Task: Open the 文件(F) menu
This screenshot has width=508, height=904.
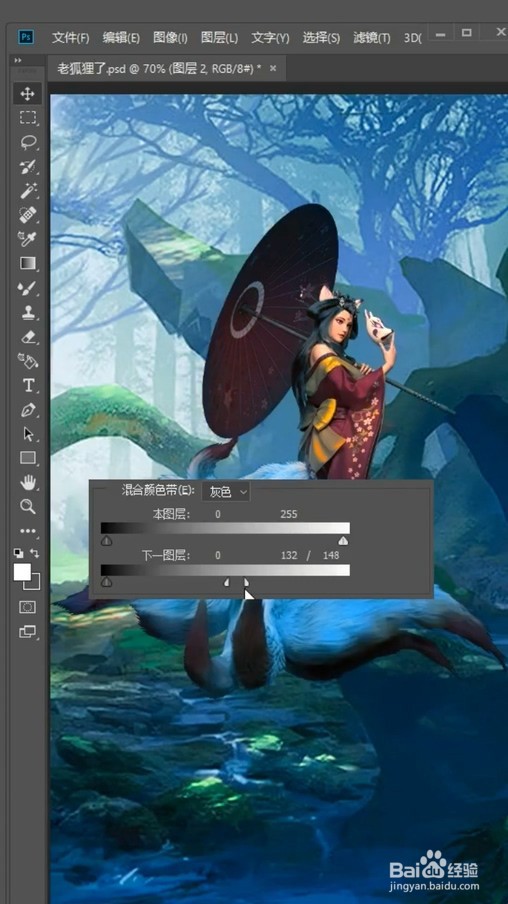Action: [x=70, y=38]
